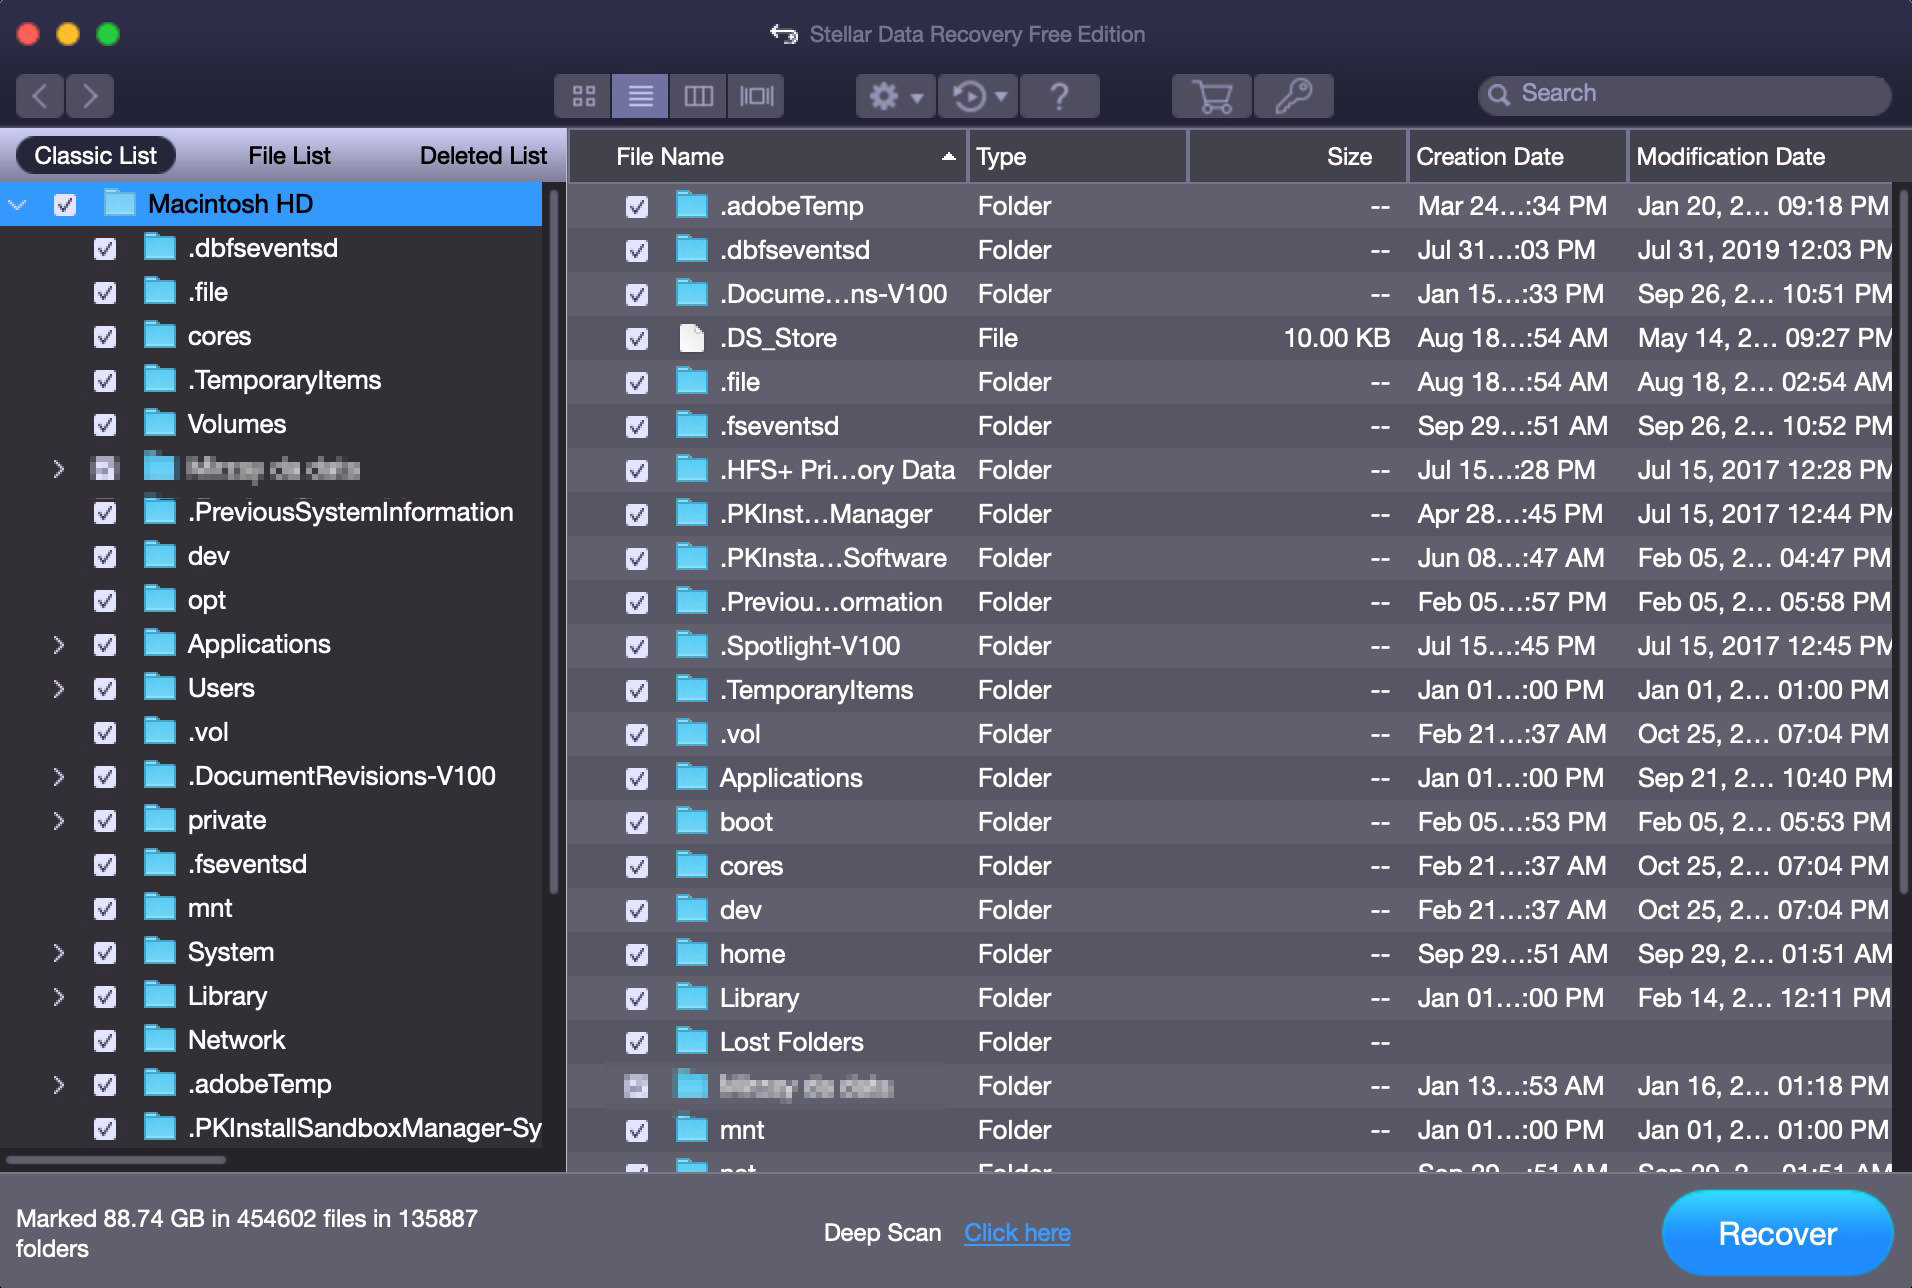This screenshot has width=1912, height=1288.
Task: Switch to icon grid view
Action: pos(583,96)
